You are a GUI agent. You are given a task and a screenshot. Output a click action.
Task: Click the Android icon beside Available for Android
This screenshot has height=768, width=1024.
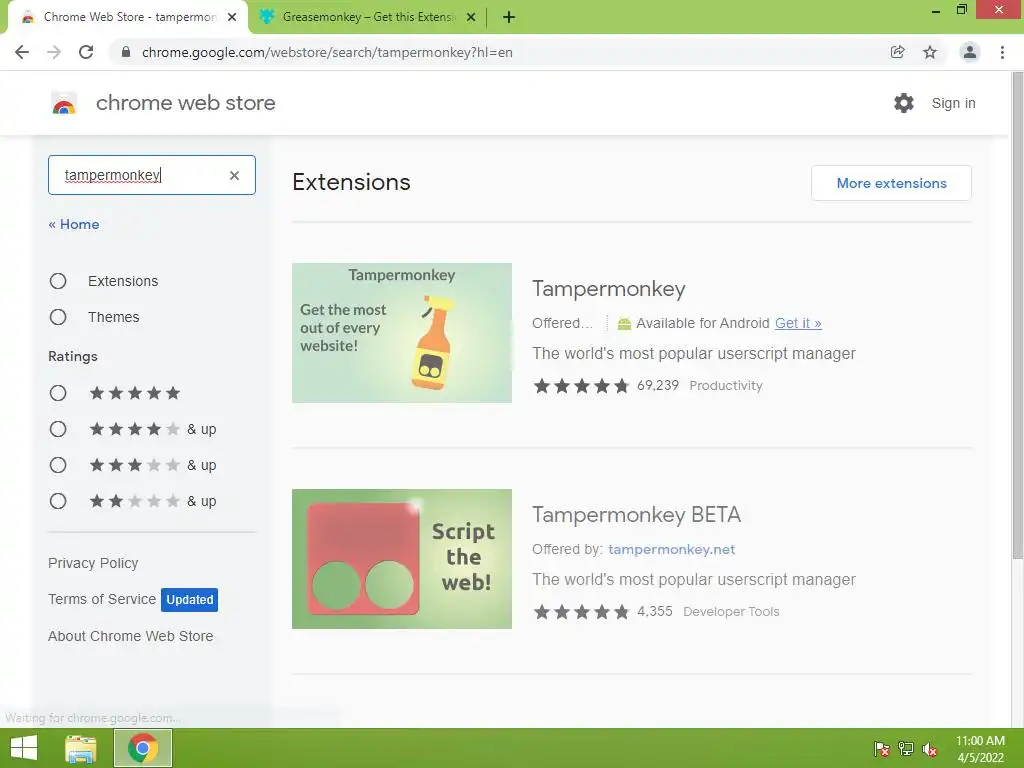[624, 323]
